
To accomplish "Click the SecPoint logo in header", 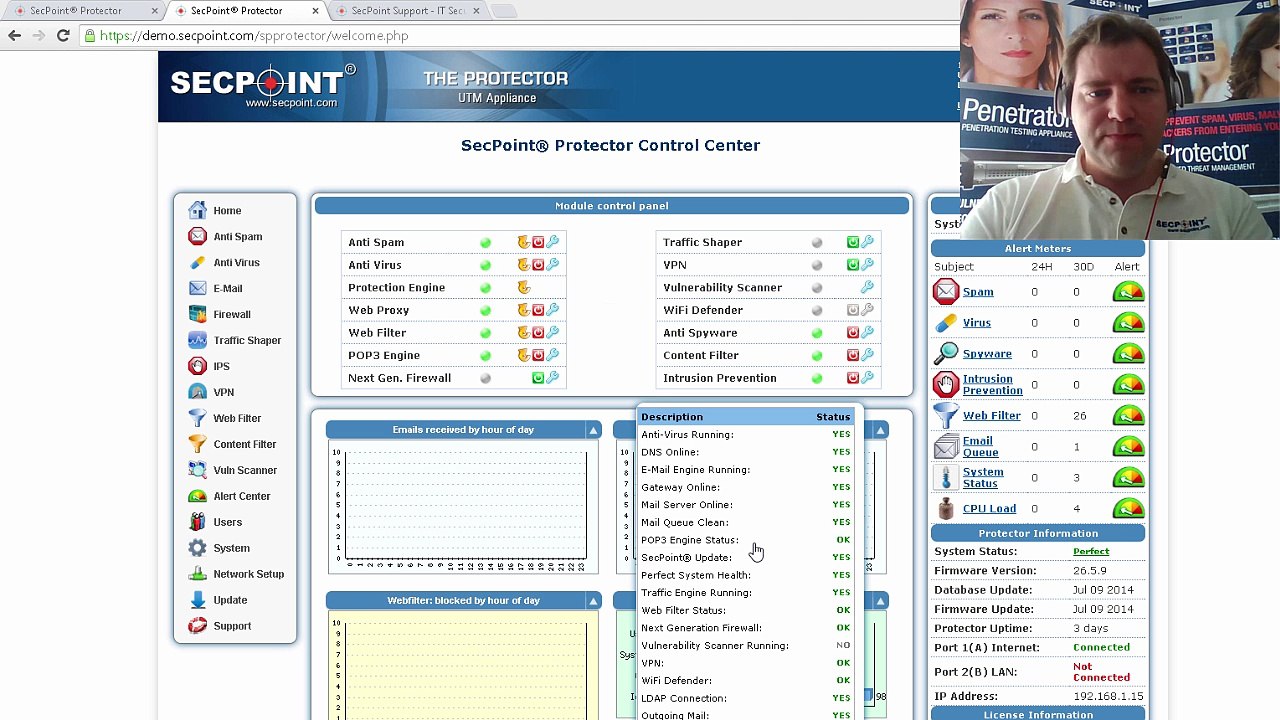I will [x=263, y=86].
